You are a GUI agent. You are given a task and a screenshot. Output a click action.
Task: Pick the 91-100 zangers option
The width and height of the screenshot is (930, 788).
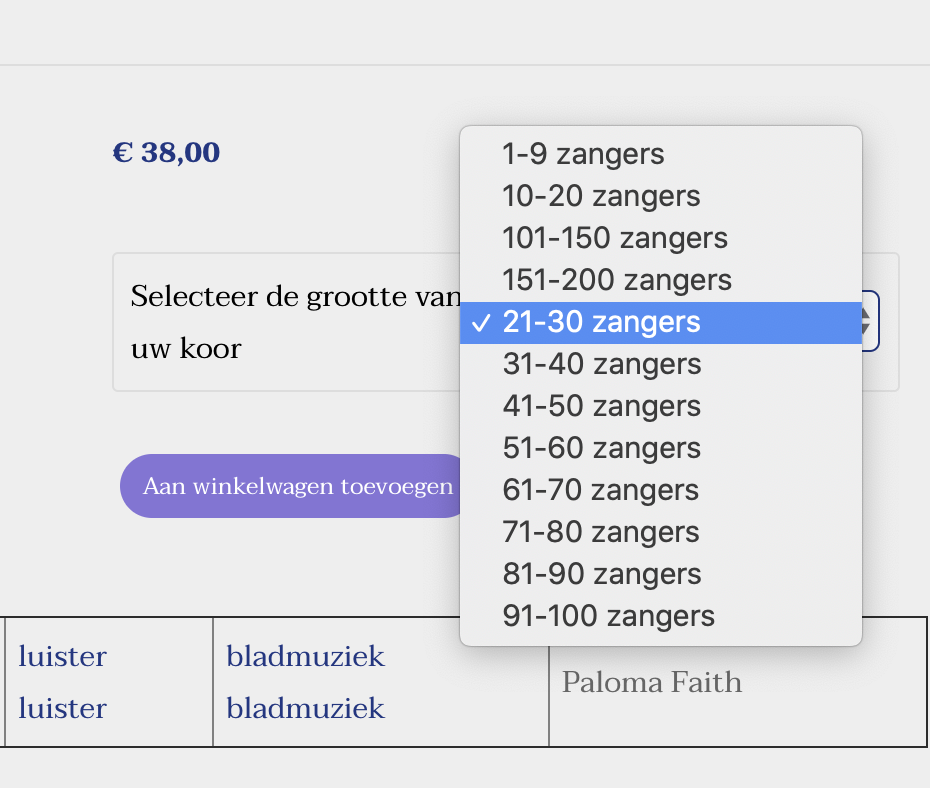[x=608, y=616]
